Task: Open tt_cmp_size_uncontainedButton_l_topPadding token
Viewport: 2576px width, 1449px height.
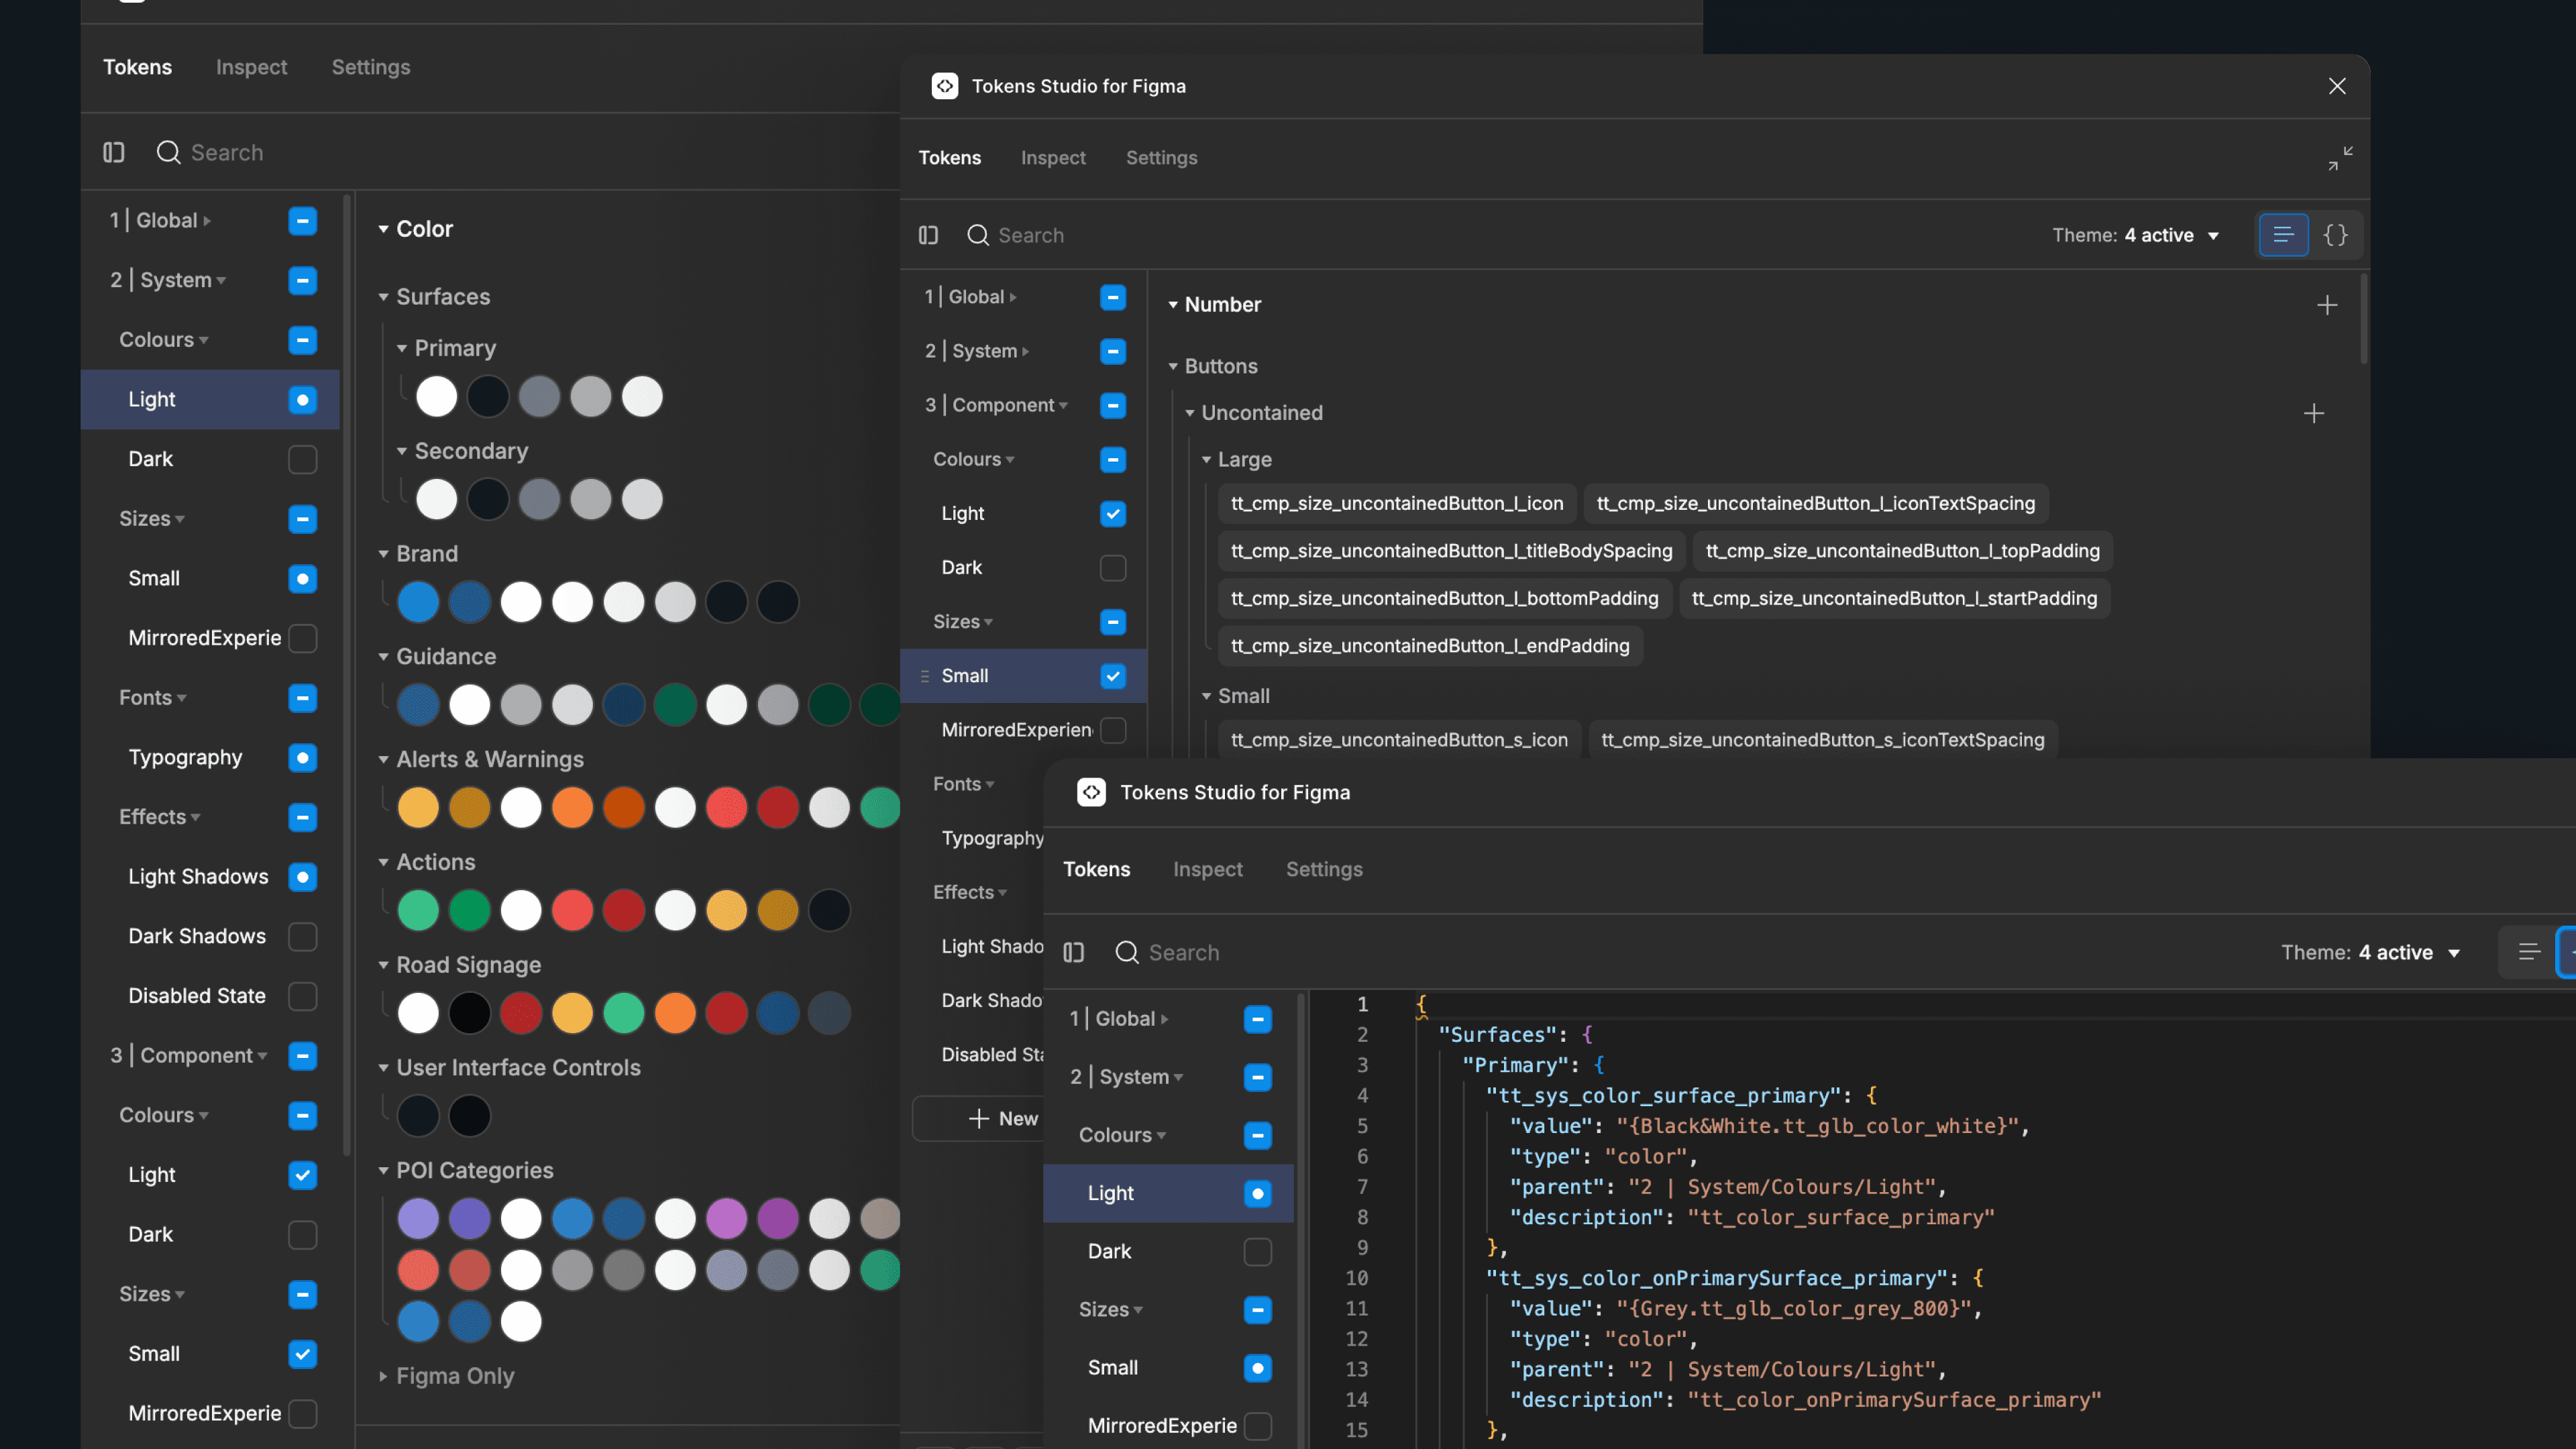Action: (x=1902, y=551)
